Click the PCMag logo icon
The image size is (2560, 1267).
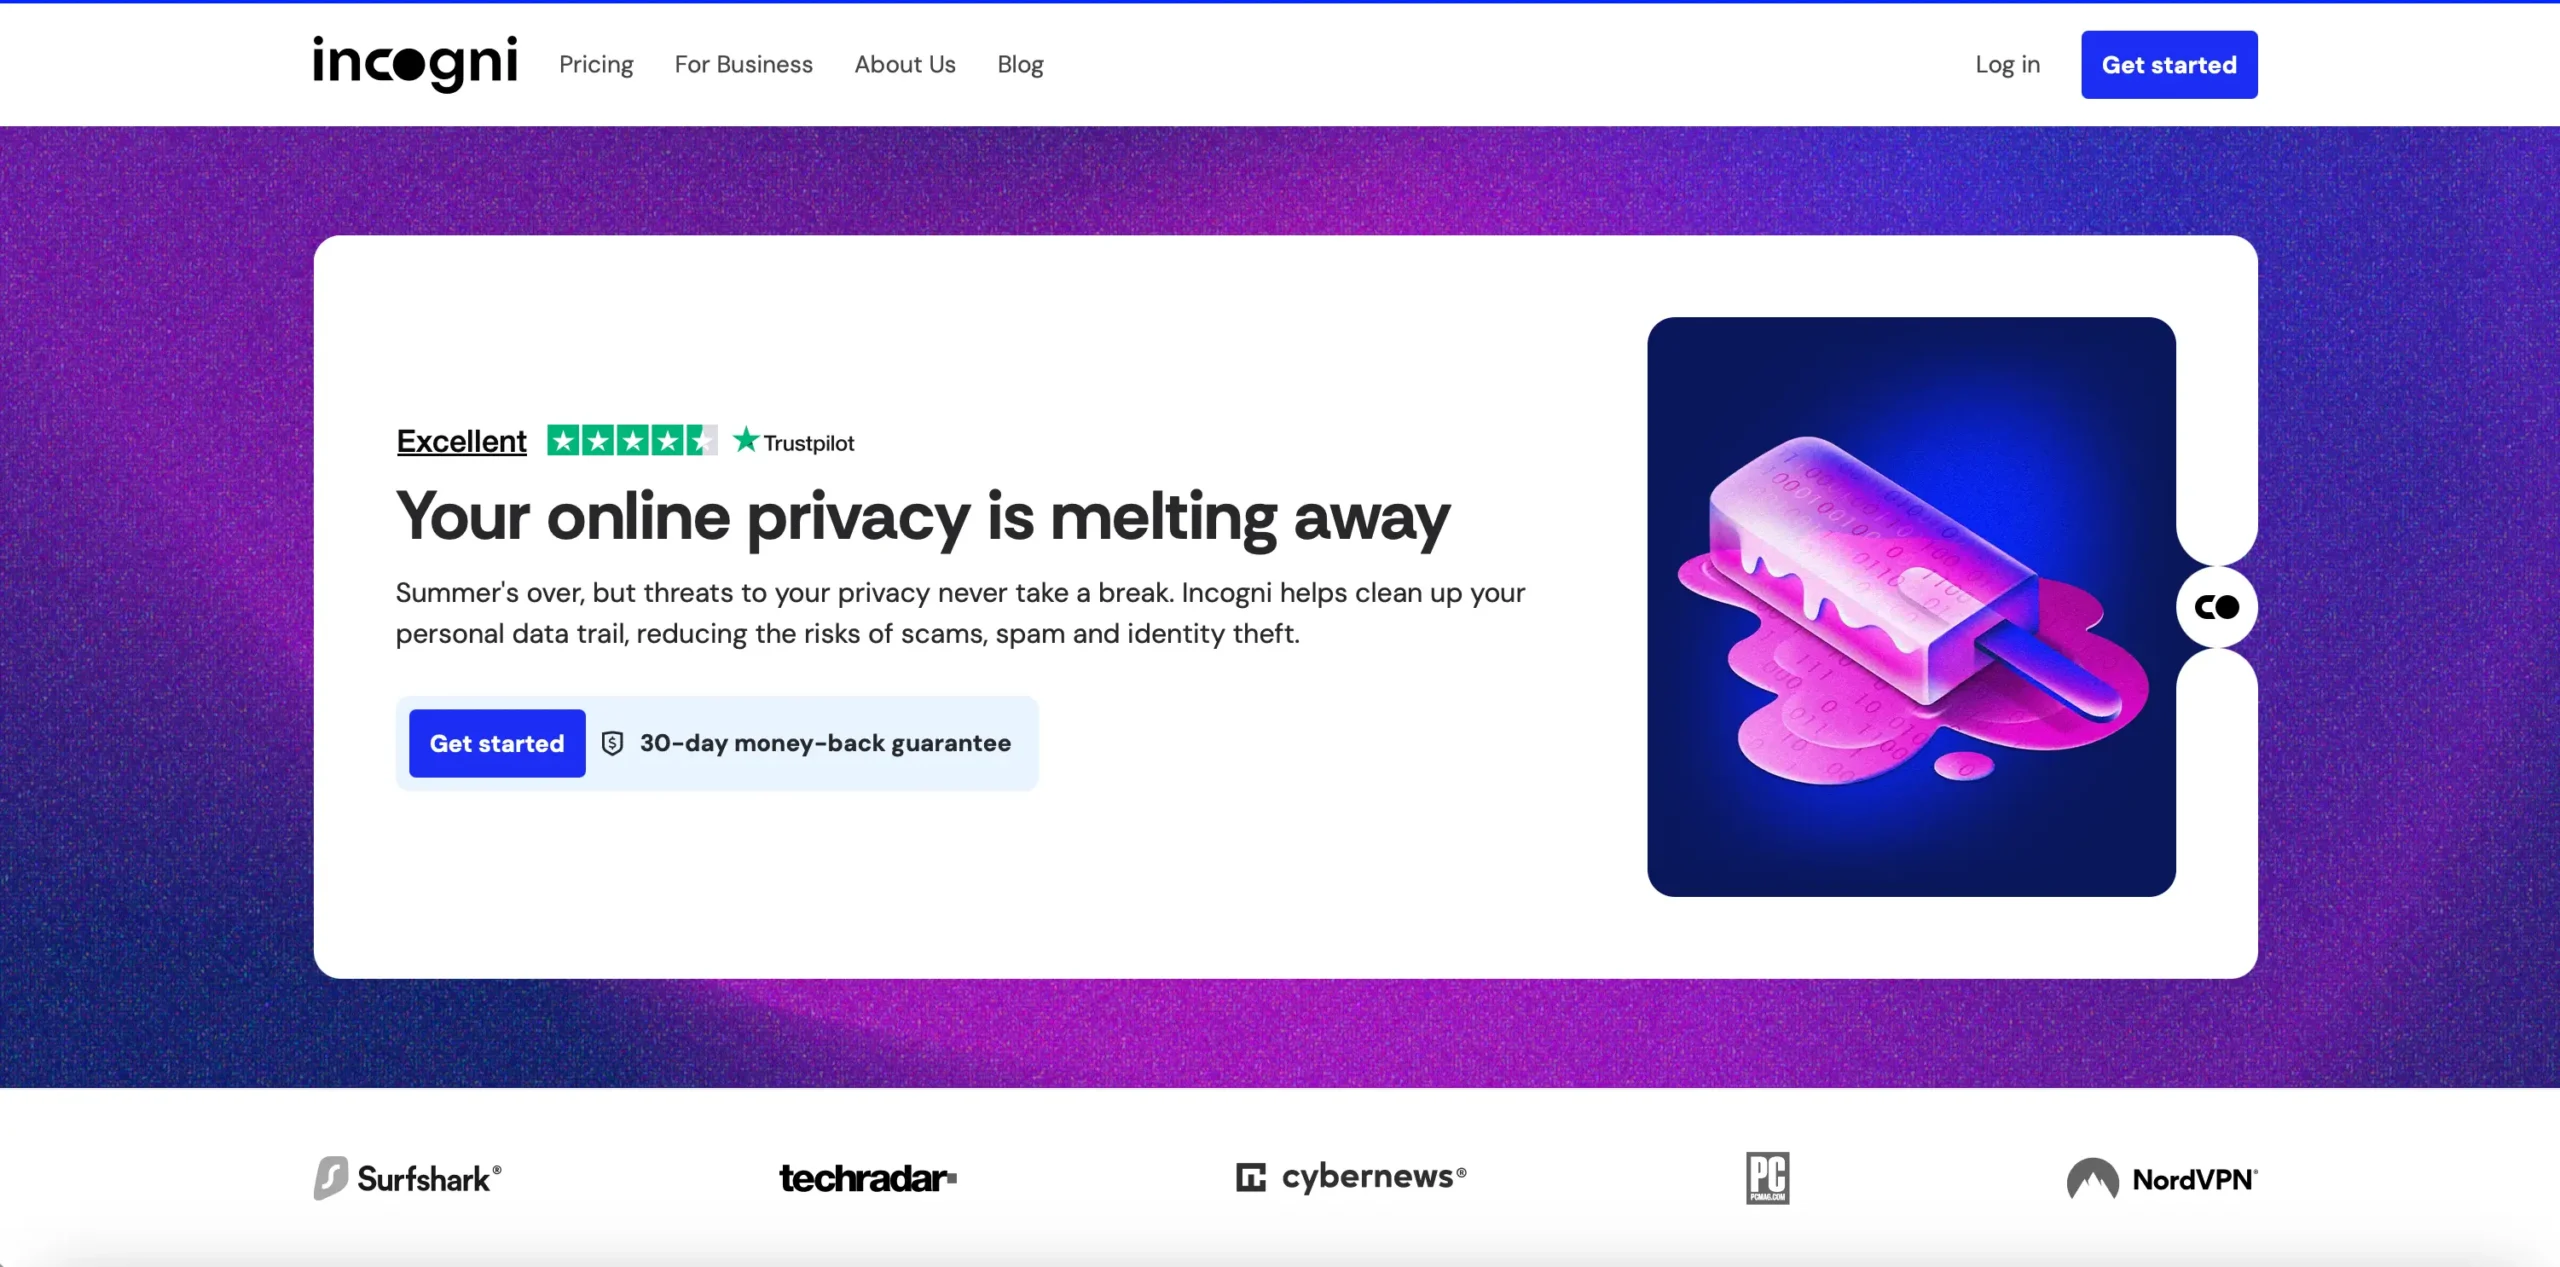click(1767, 1178)
